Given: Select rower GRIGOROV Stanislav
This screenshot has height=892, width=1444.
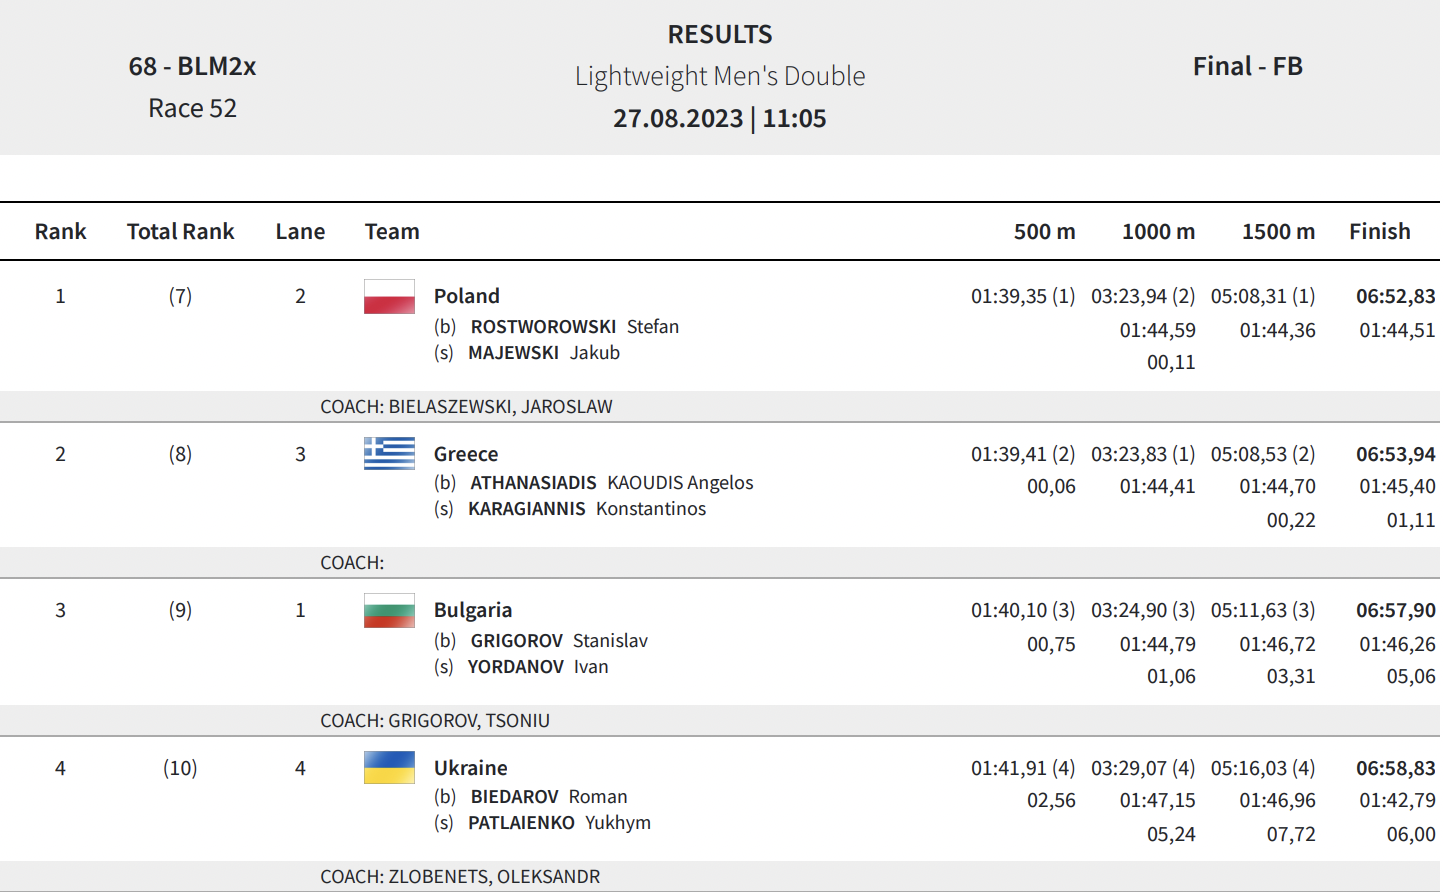Looking at the screenshot, I should coord(559,641).
